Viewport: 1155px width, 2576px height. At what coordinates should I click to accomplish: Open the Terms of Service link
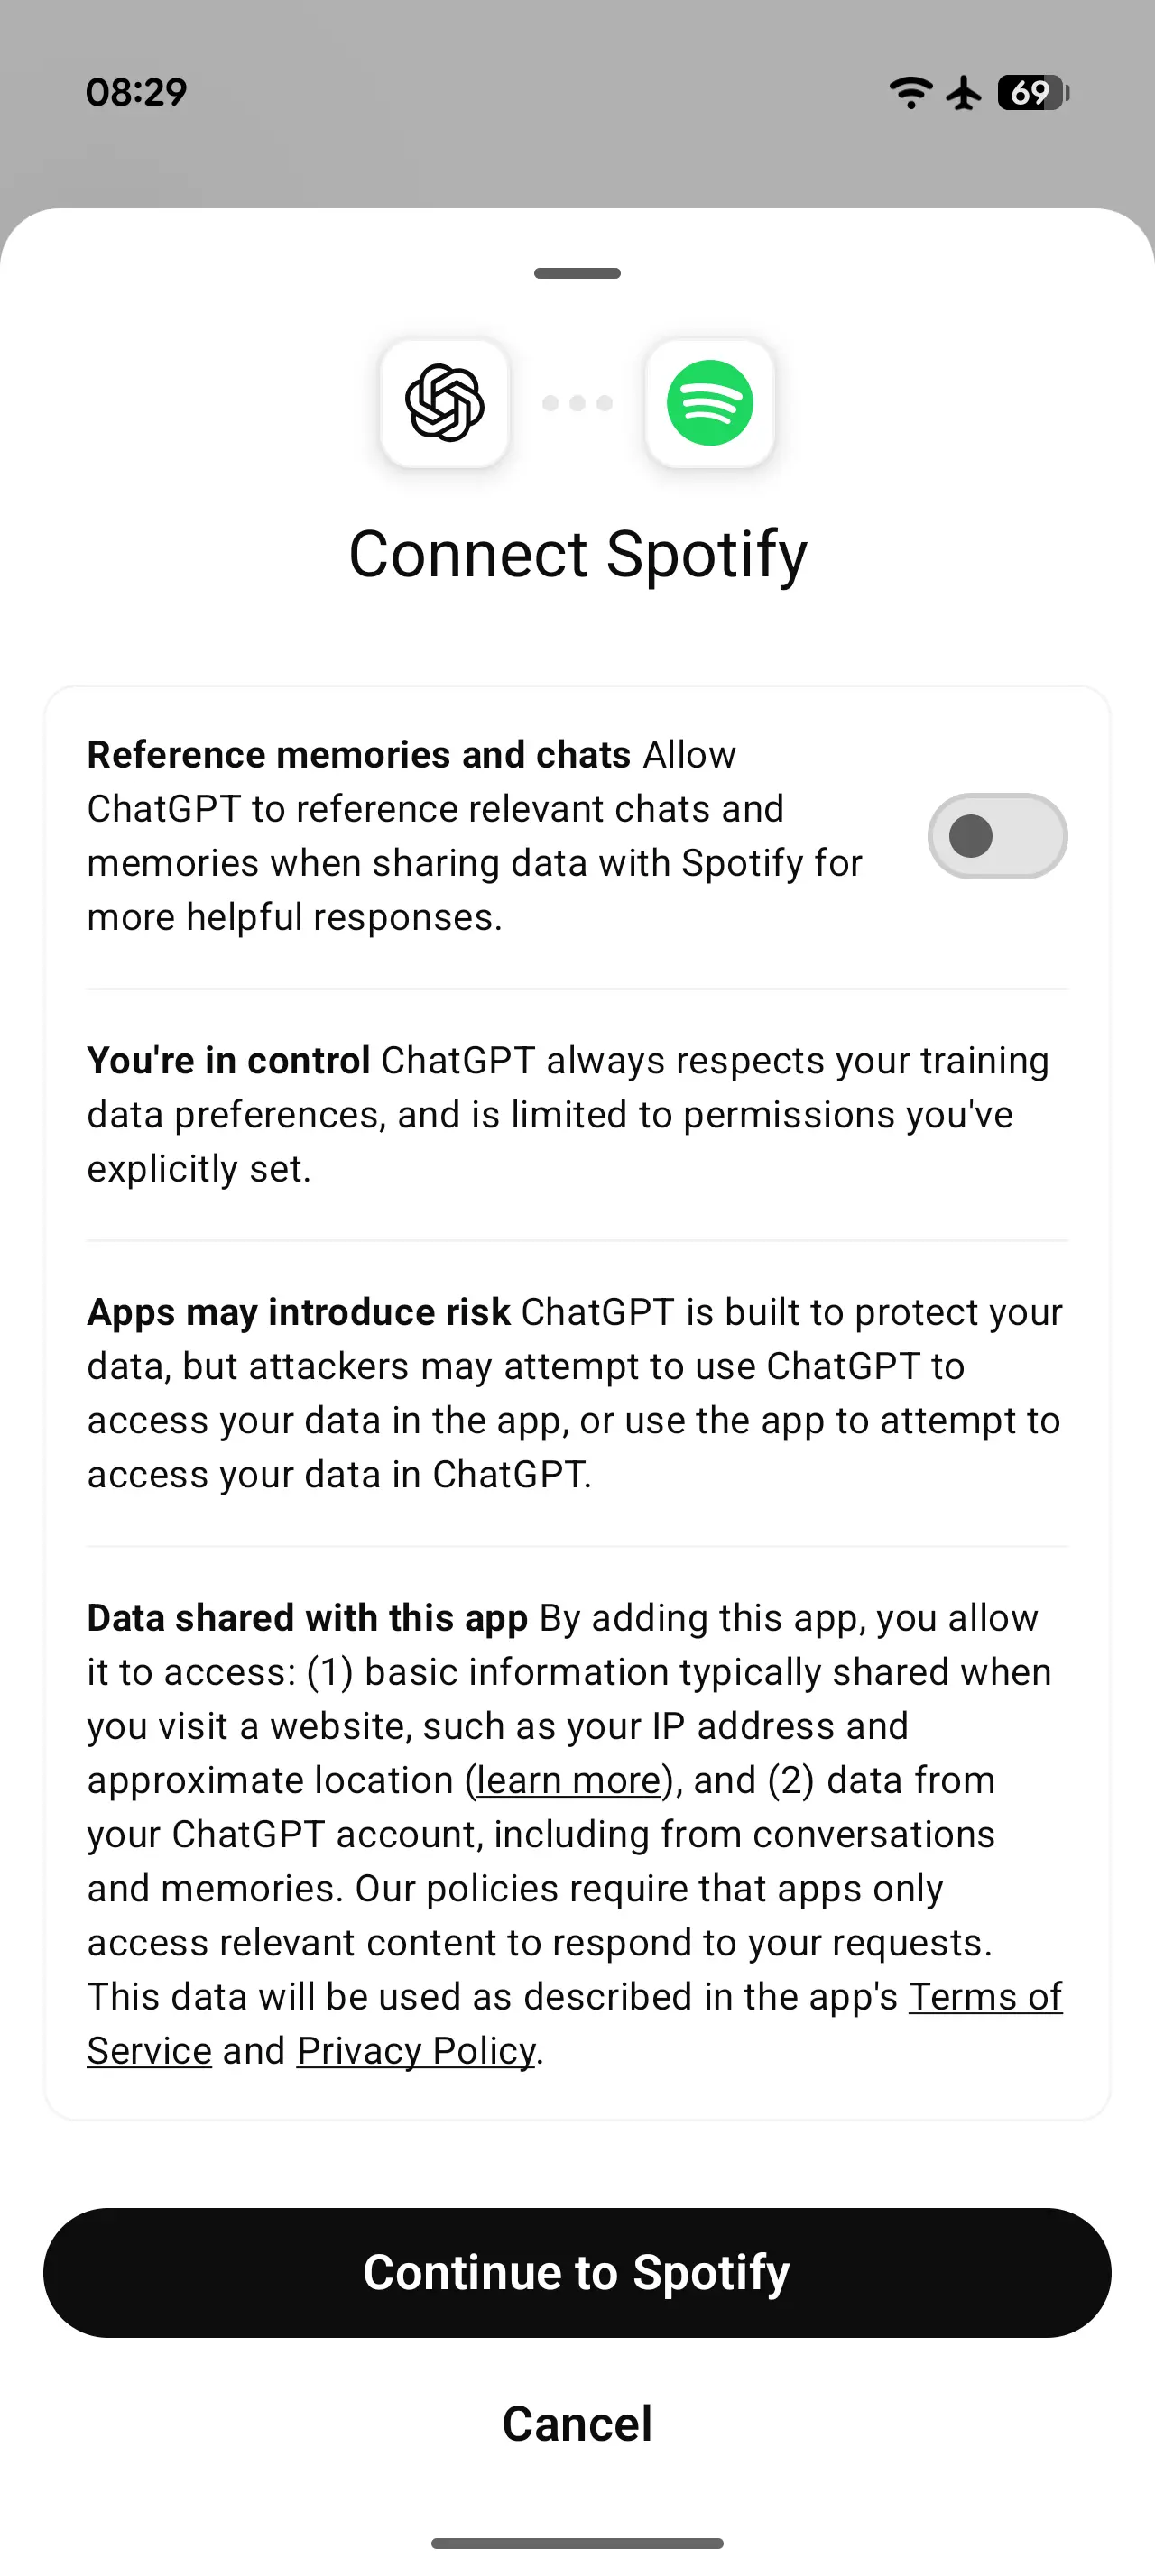(x=985, y=1997)
